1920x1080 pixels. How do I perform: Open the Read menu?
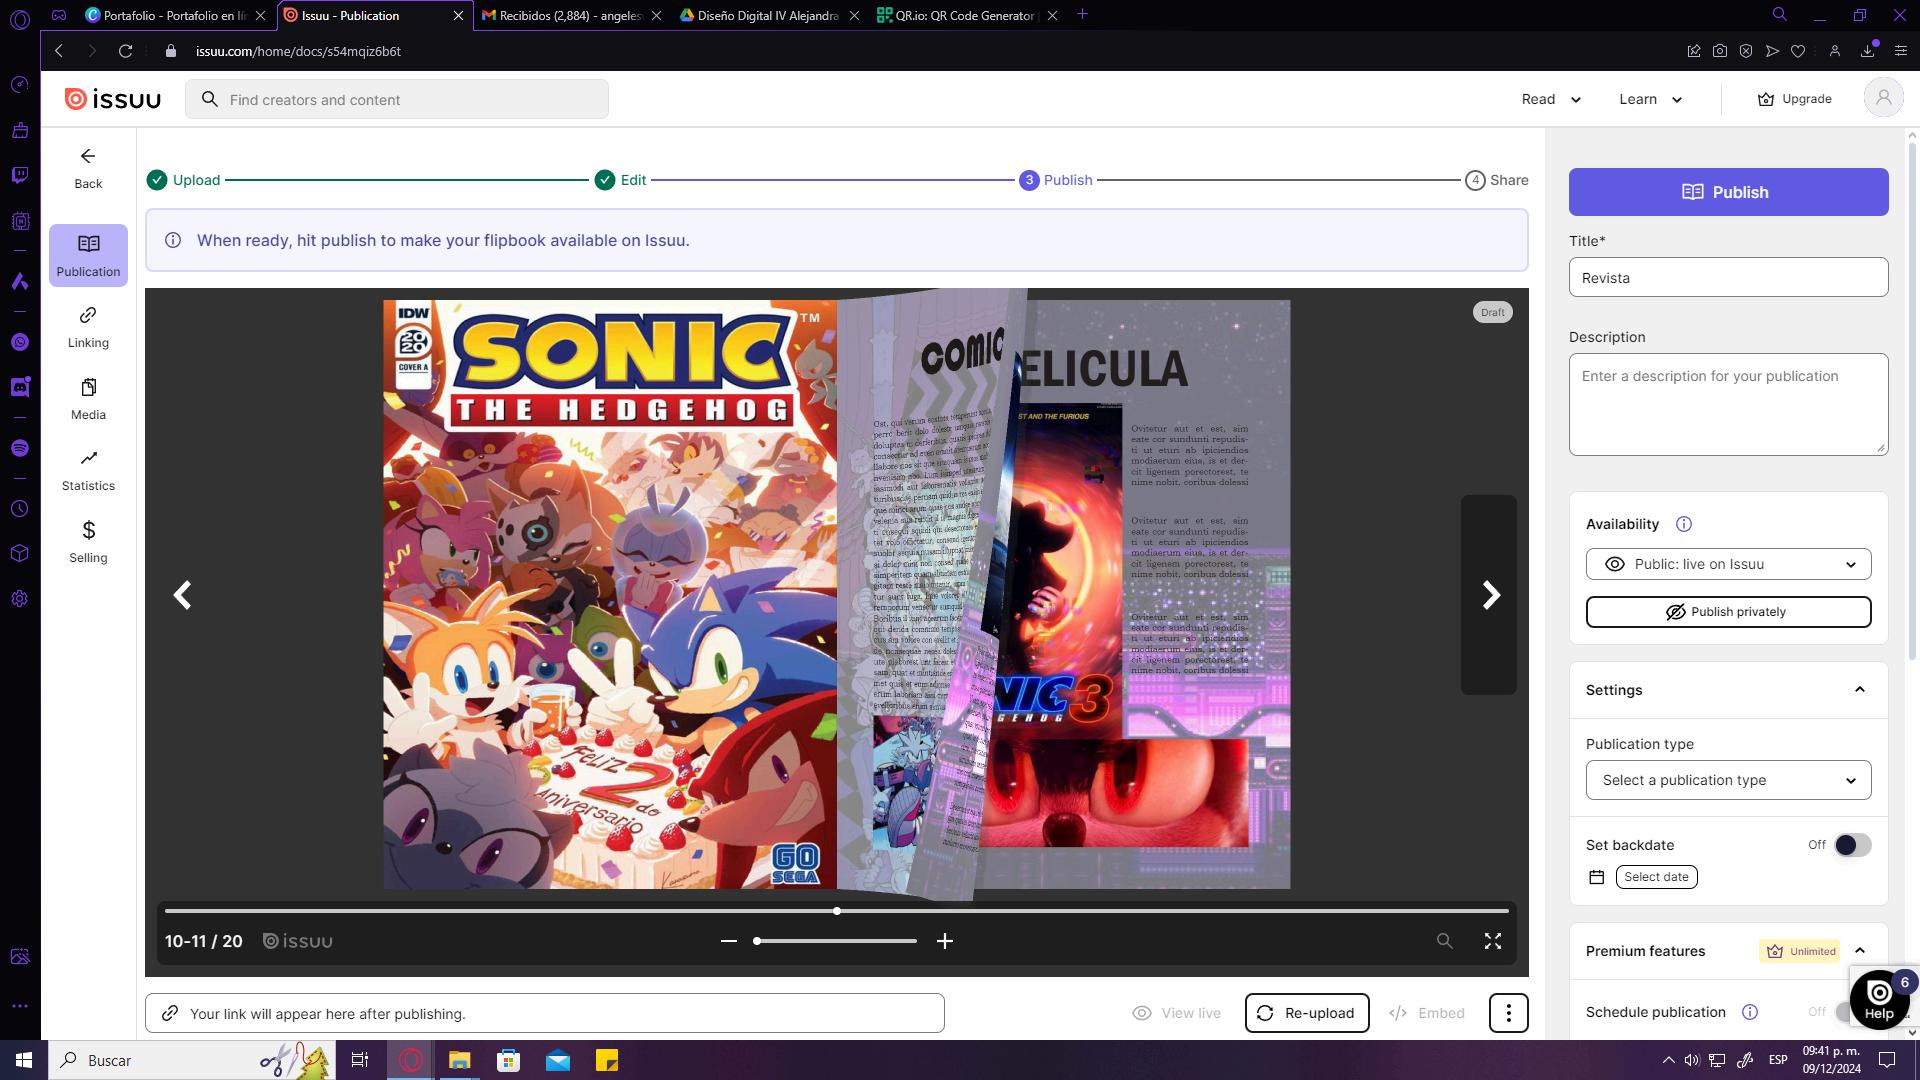coord(1550,99)
